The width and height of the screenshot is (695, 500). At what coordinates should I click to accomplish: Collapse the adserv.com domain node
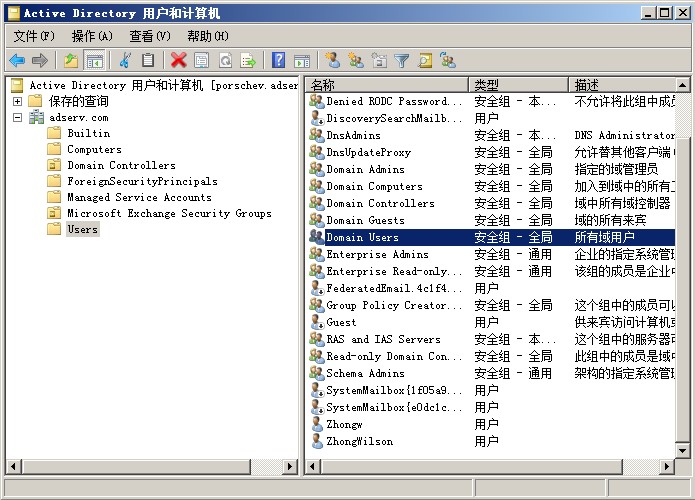coord(17,117)
